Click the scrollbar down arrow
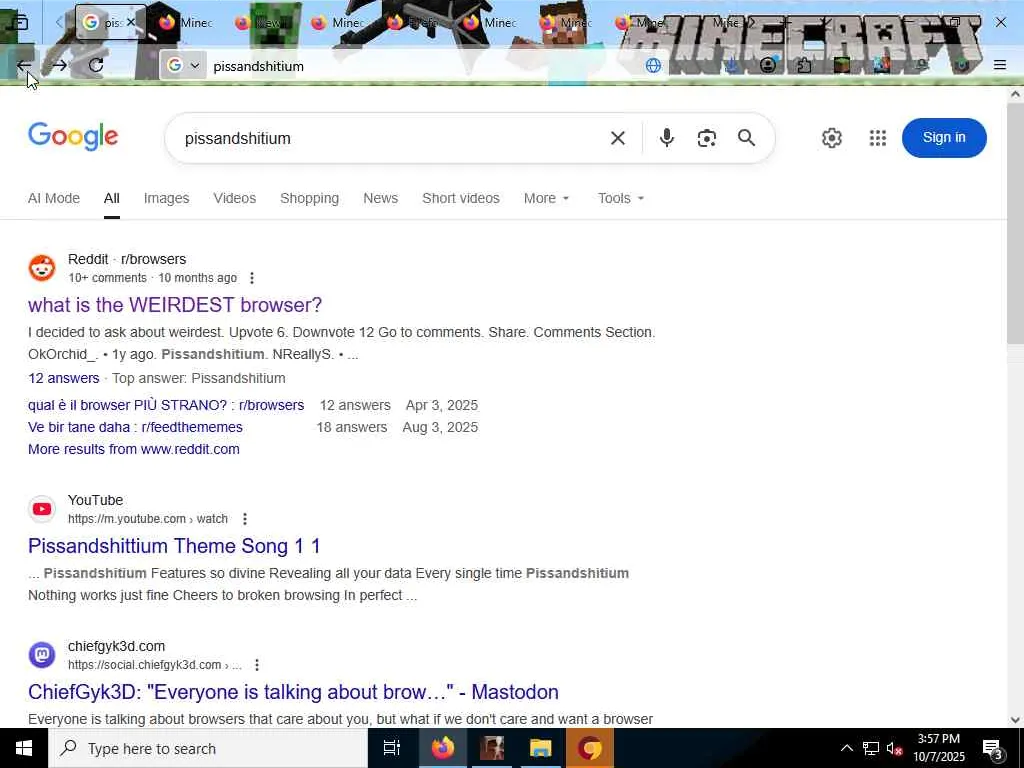This screenshot has height=768, width=1024. (x=1015, y=720)
